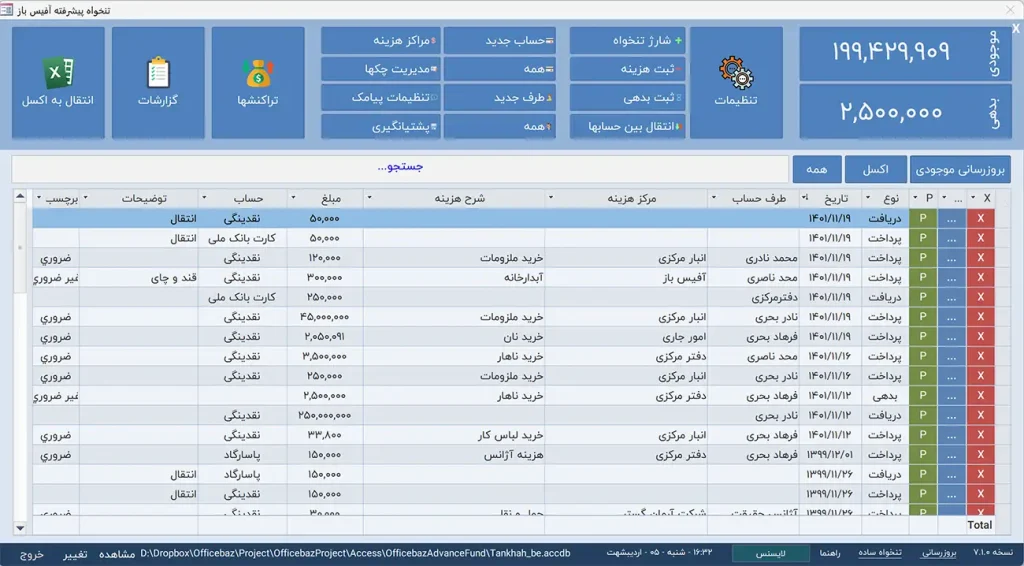Close the blue dashboard panel with white X
This screenshot has height=566, width=1024.
click(x=1016, y=29)
